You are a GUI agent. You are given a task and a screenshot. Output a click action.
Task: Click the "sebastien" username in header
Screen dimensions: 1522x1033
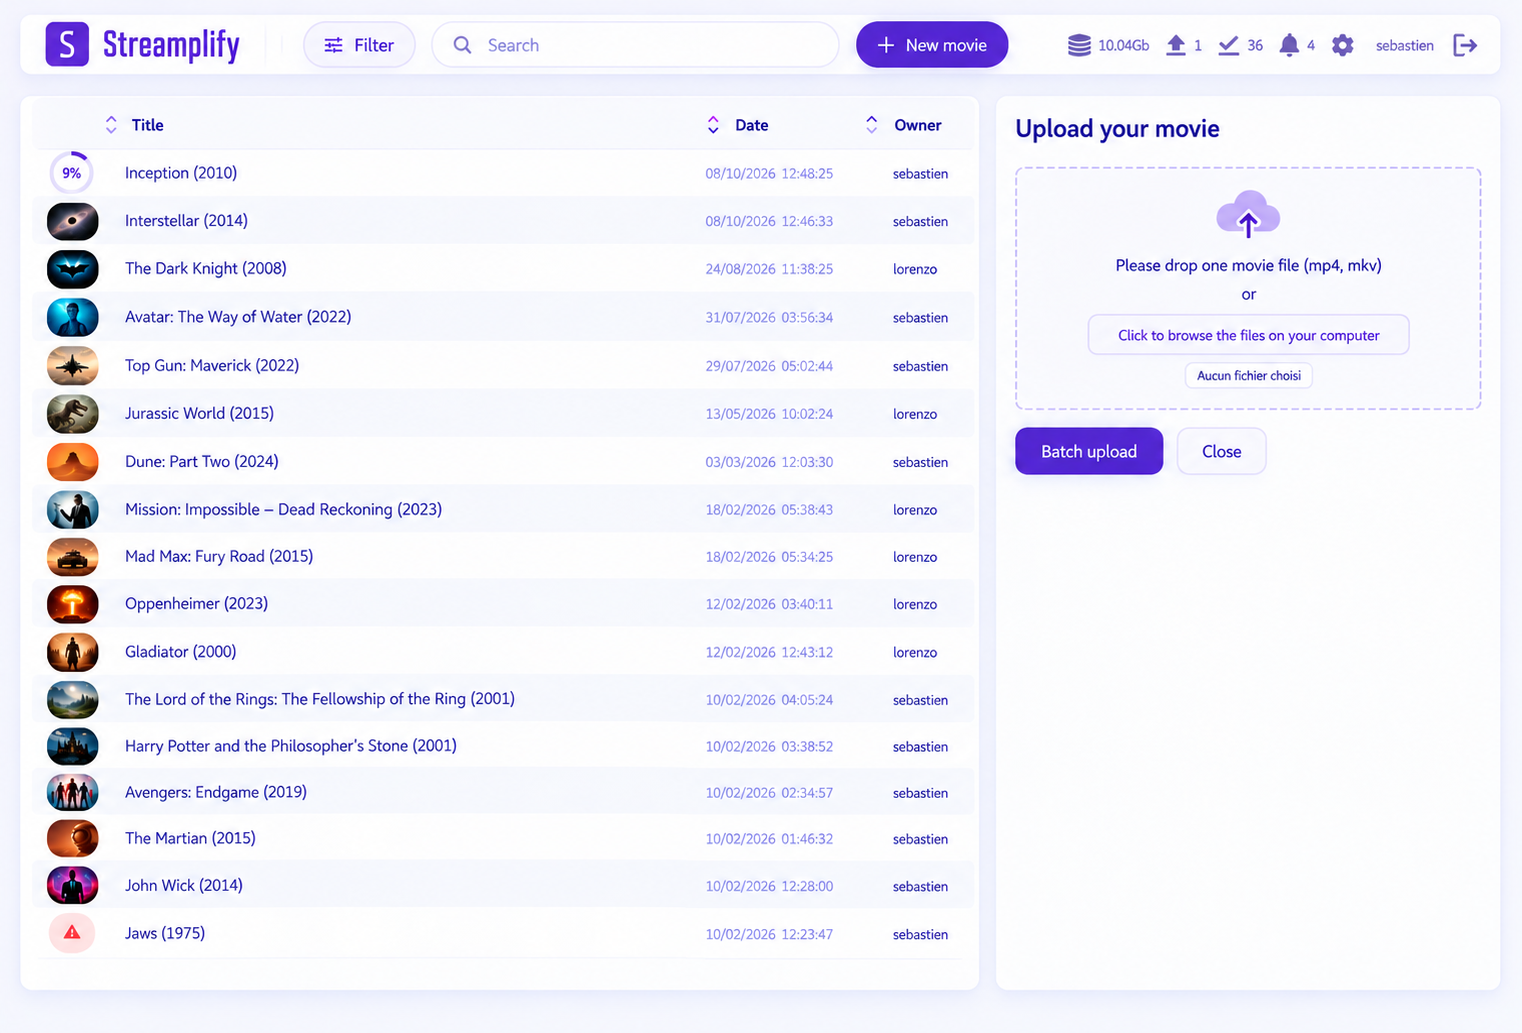[1404, 45]
